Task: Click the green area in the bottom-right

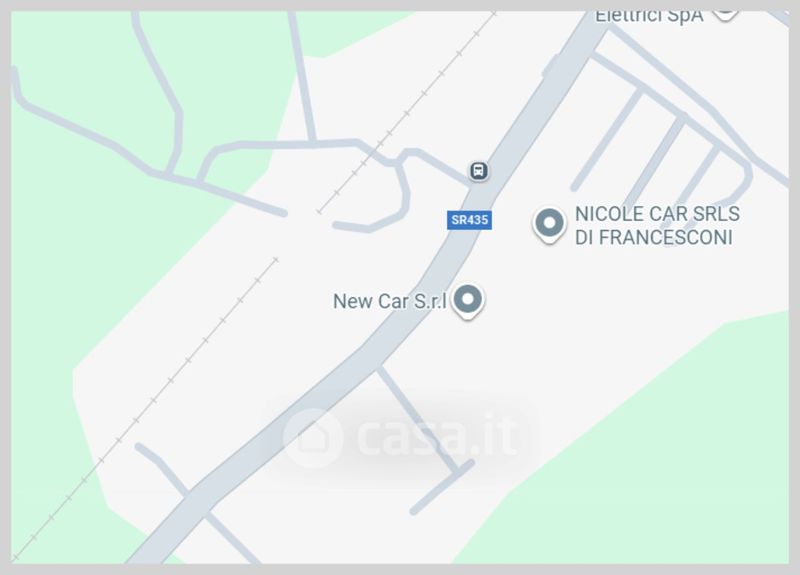Action: point(663,459)
